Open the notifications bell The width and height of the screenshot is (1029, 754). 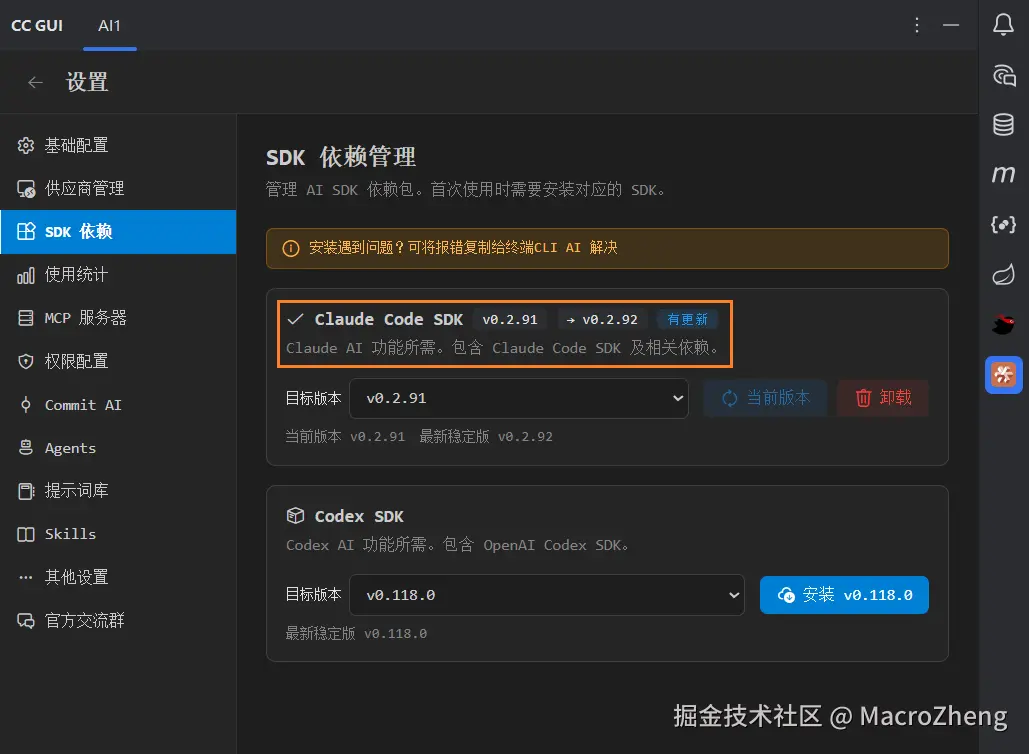pos(1003,25)
